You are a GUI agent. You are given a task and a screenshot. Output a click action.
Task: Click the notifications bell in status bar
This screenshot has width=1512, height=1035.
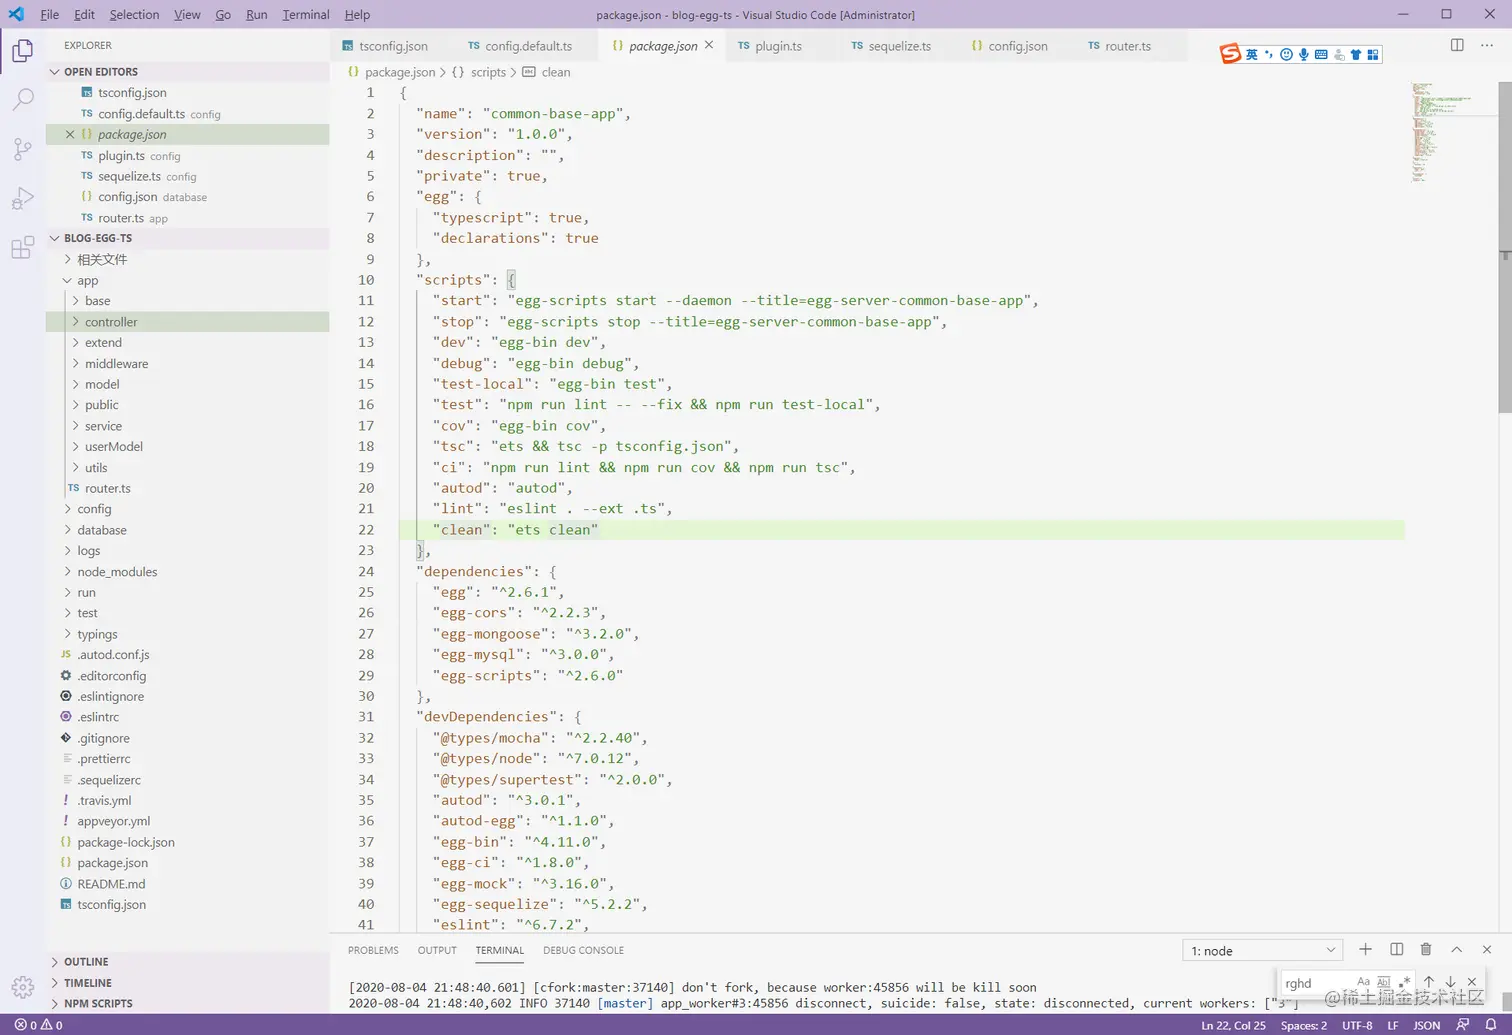(1491, 1025)
